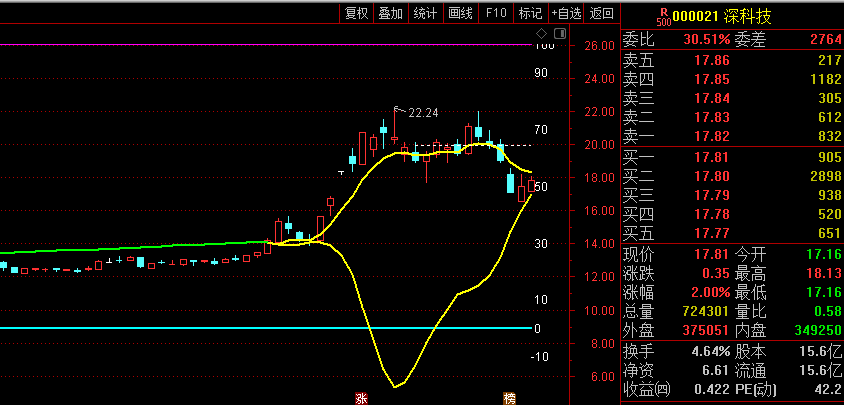
Task: Click the 22.24 high price label
Action: (423, 113)
